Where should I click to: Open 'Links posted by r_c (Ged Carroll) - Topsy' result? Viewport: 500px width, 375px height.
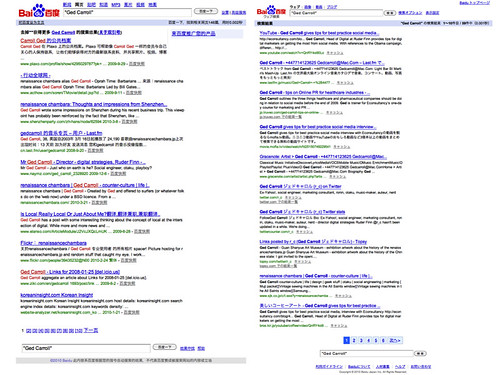tap(313, 242)
